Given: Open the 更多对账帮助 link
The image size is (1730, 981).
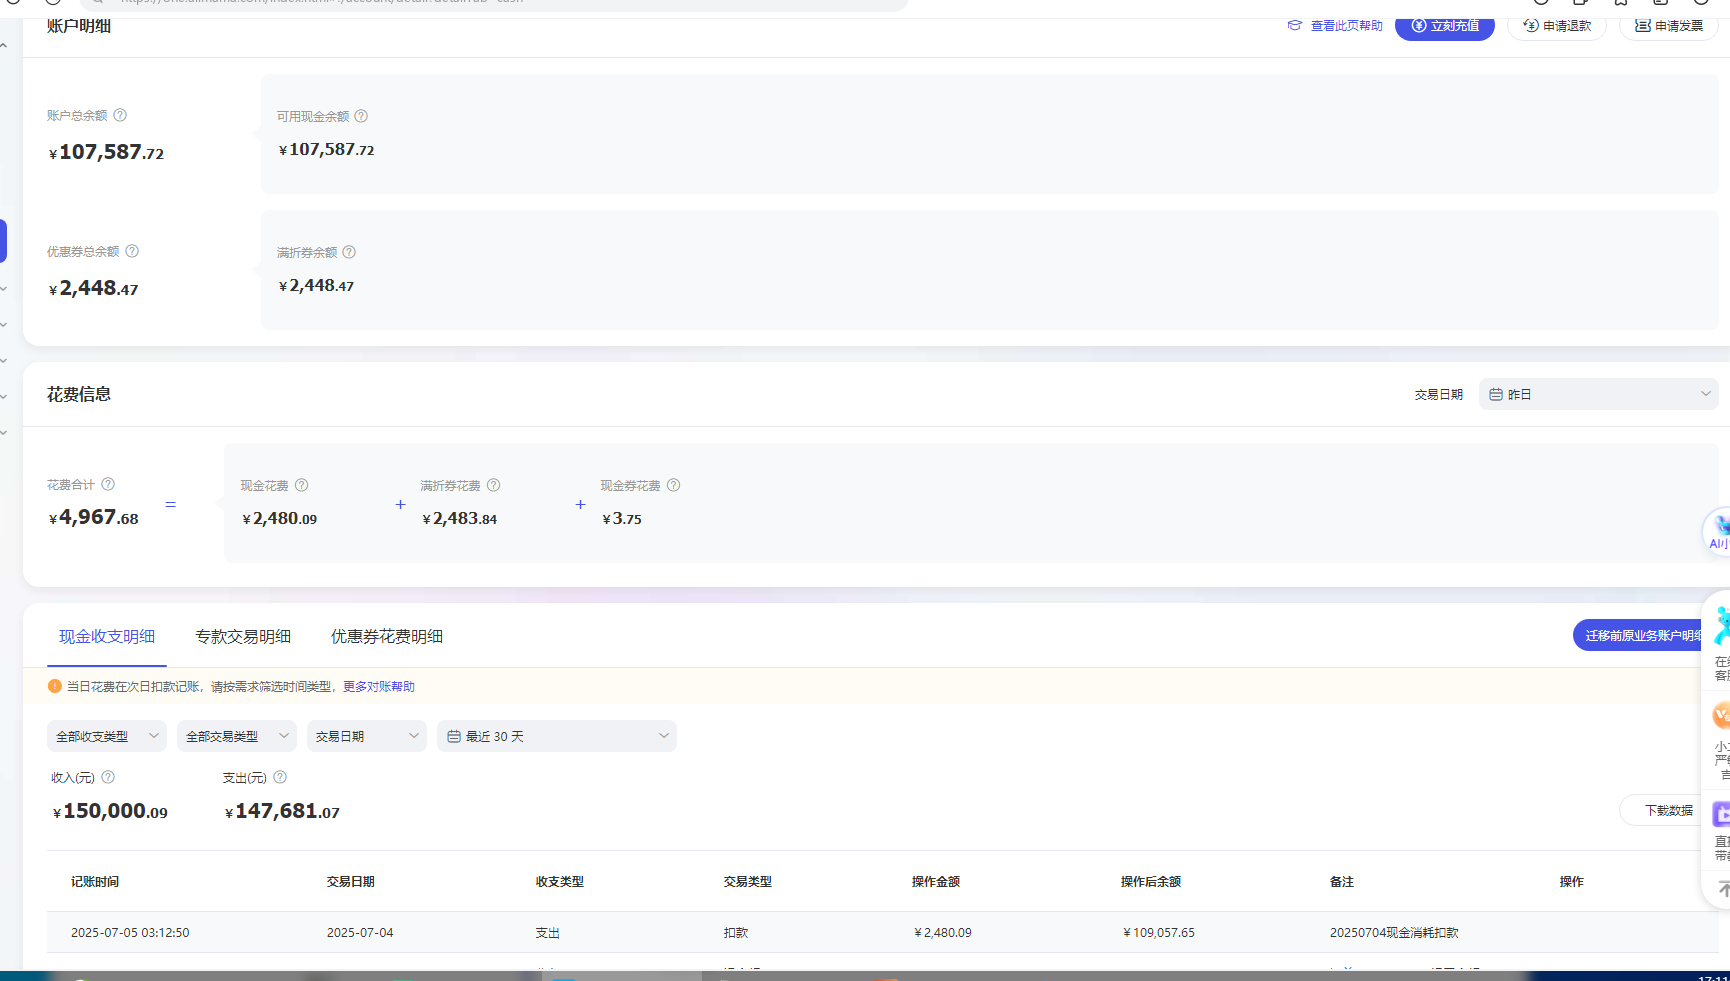Looking at the screenshot, I should (379, 686).
